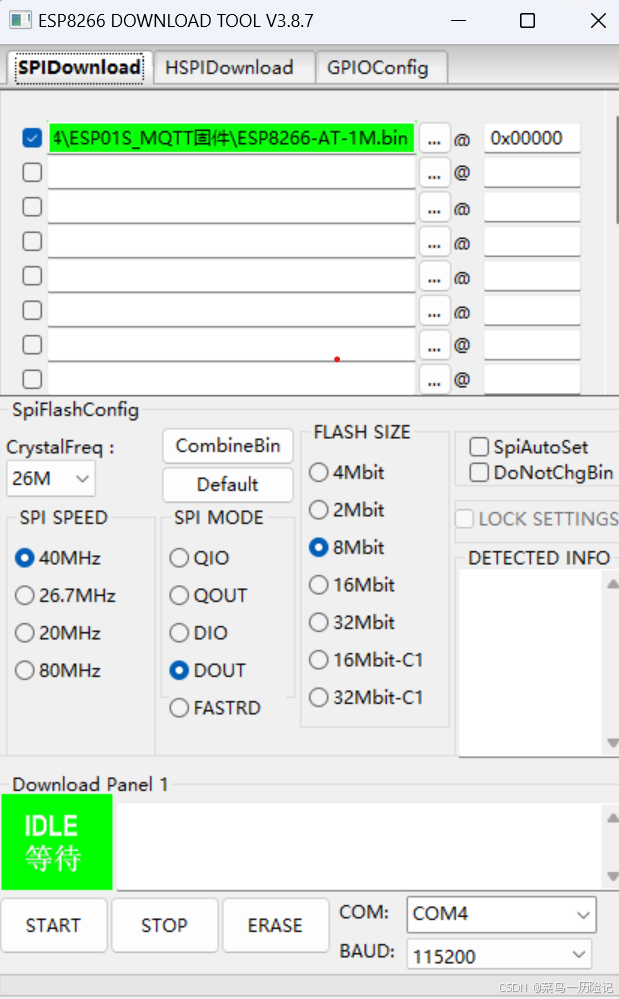This screenshot has height=999, width=619.
Task: Click the START button
Action: (x=53, y=925)
